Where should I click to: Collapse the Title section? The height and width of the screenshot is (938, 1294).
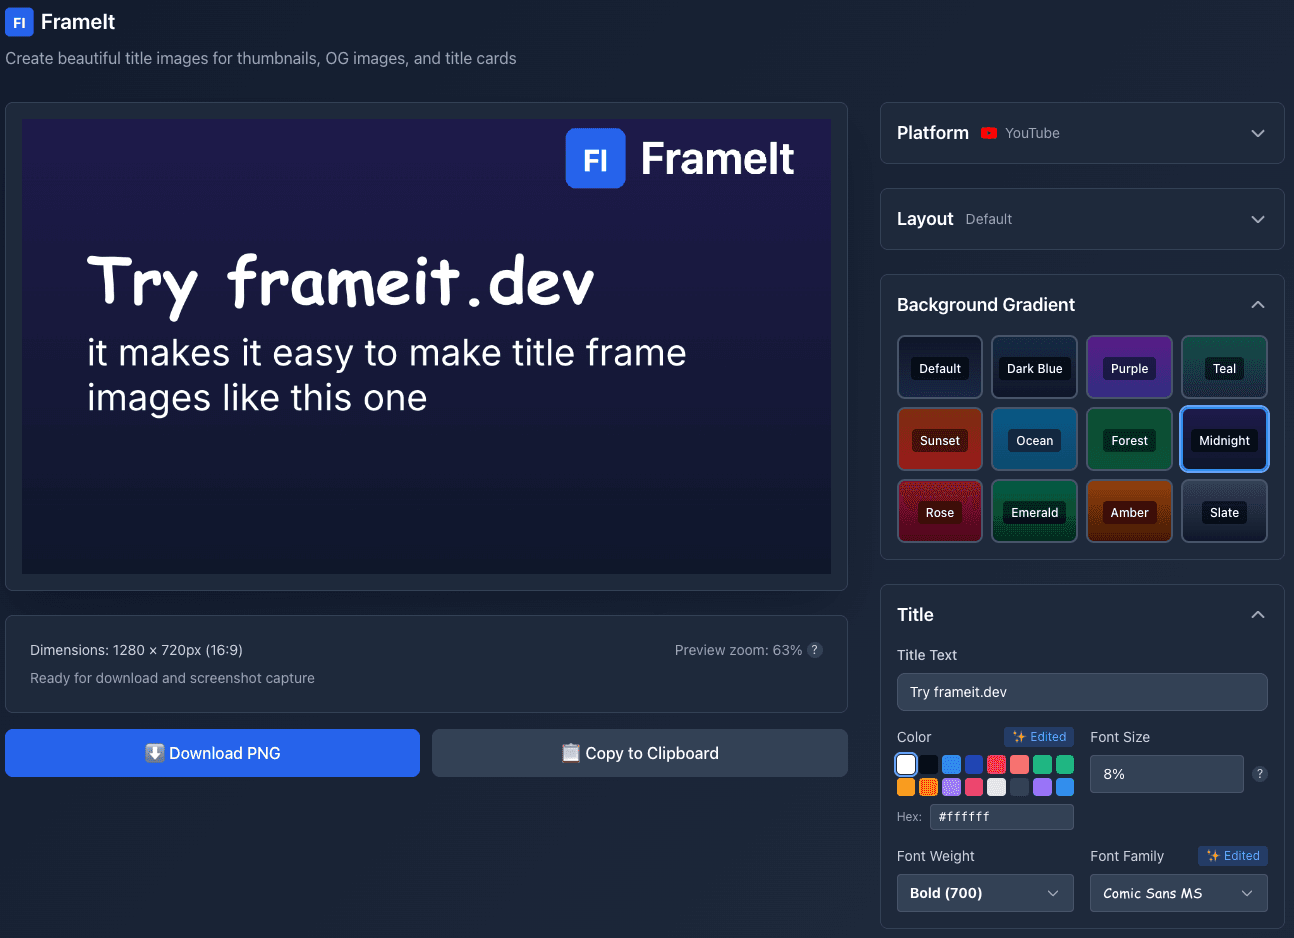pos(1257,614)
